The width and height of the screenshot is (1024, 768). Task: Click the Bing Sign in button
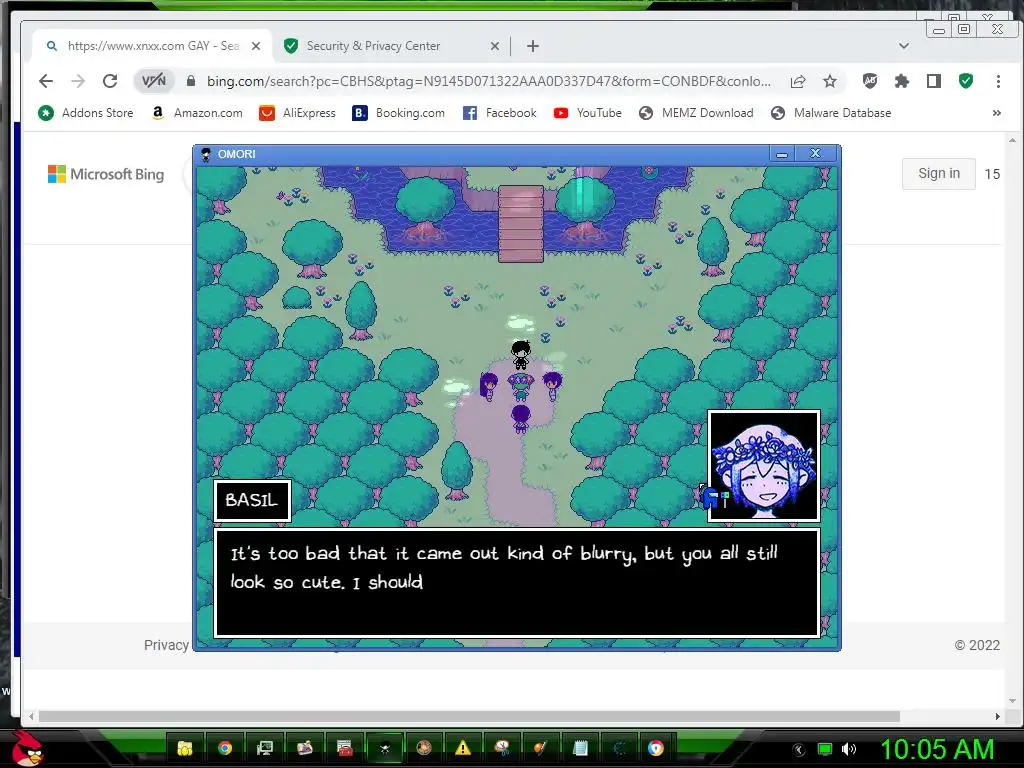pos(938,174)
